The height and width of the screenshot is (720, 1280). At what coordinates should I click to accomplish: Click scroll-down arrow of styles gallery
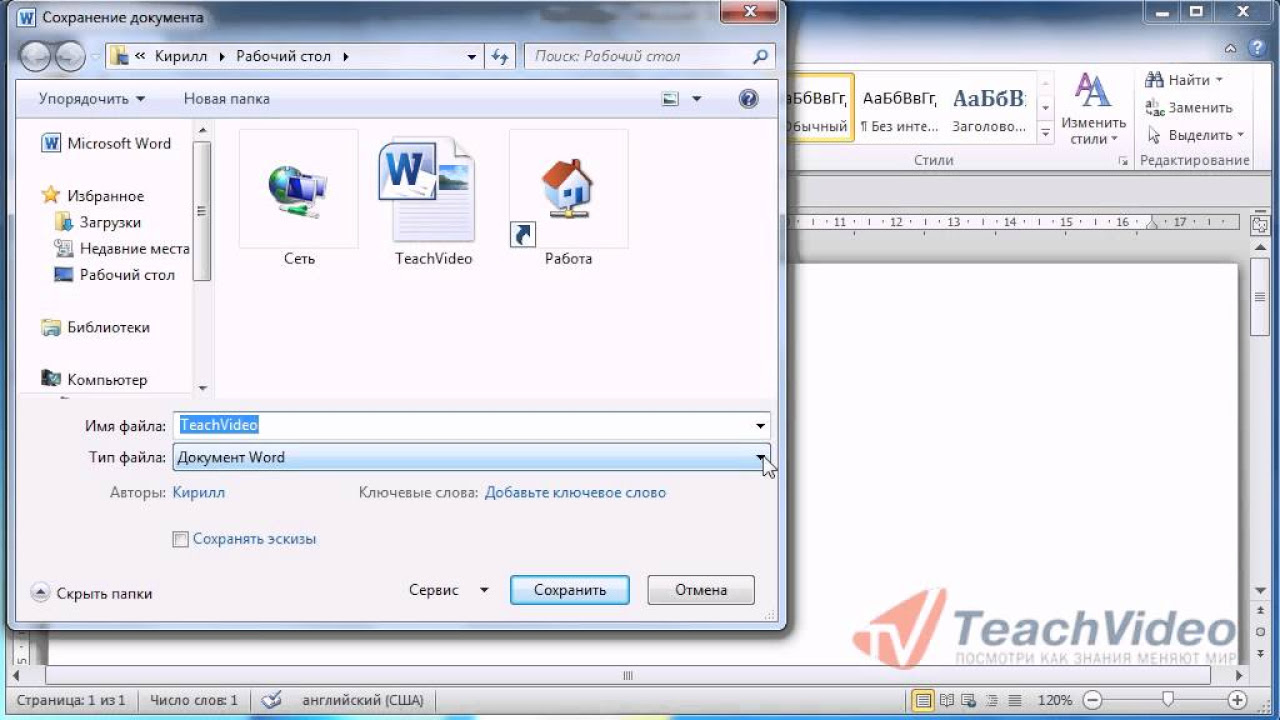(x=1045, y=108)
